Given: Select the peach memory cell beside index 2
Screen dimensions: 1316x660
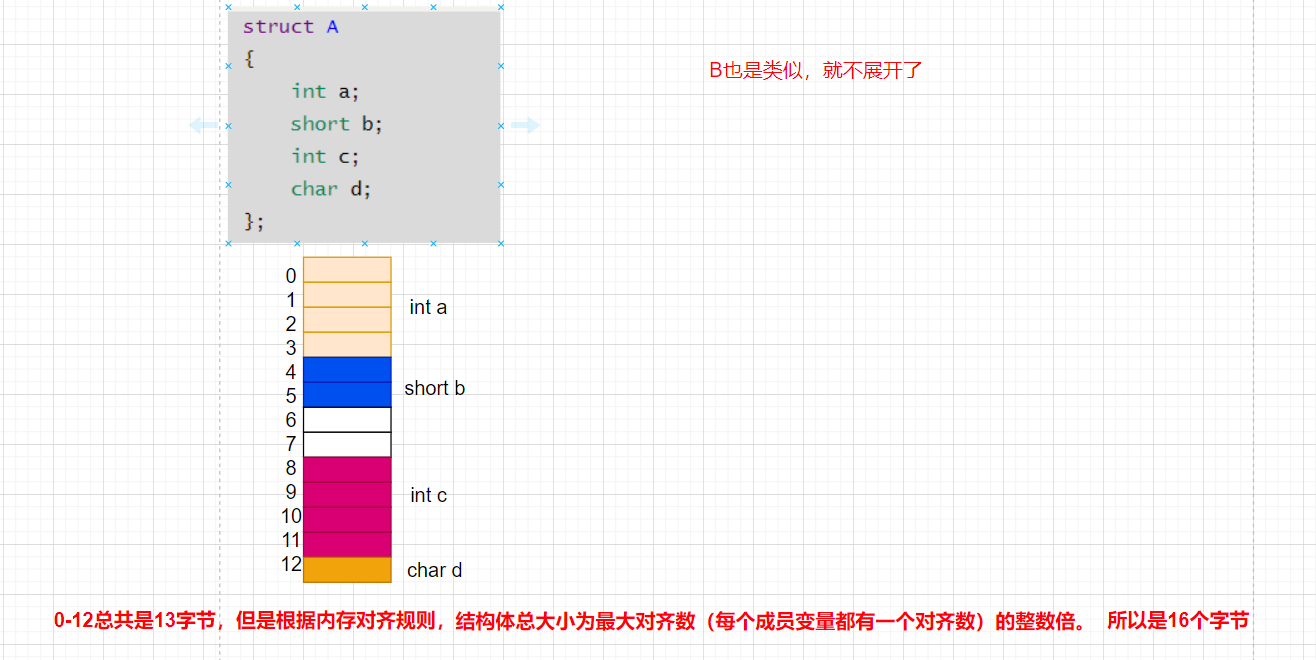Looking at the screenshot, I should [x=347, y=320].
